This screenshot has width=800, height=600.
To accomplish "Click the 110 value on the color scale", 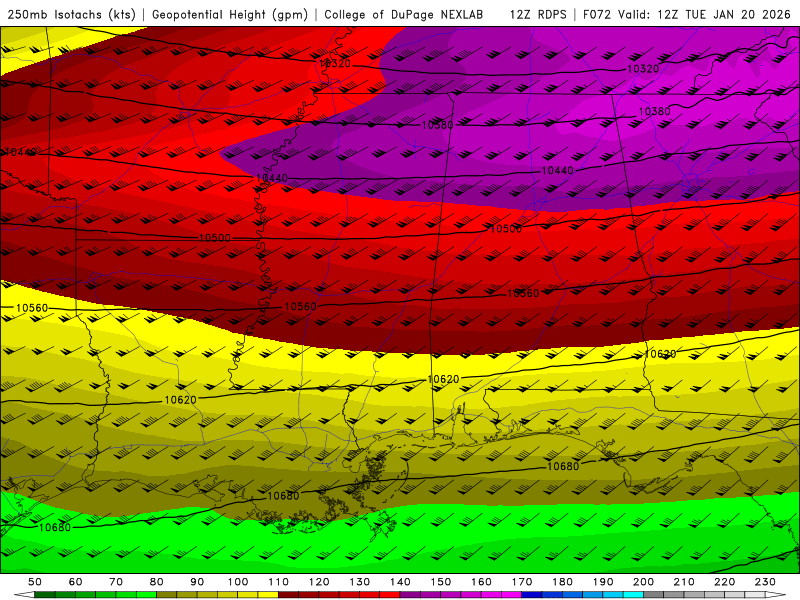I will (x=279, y=582).
